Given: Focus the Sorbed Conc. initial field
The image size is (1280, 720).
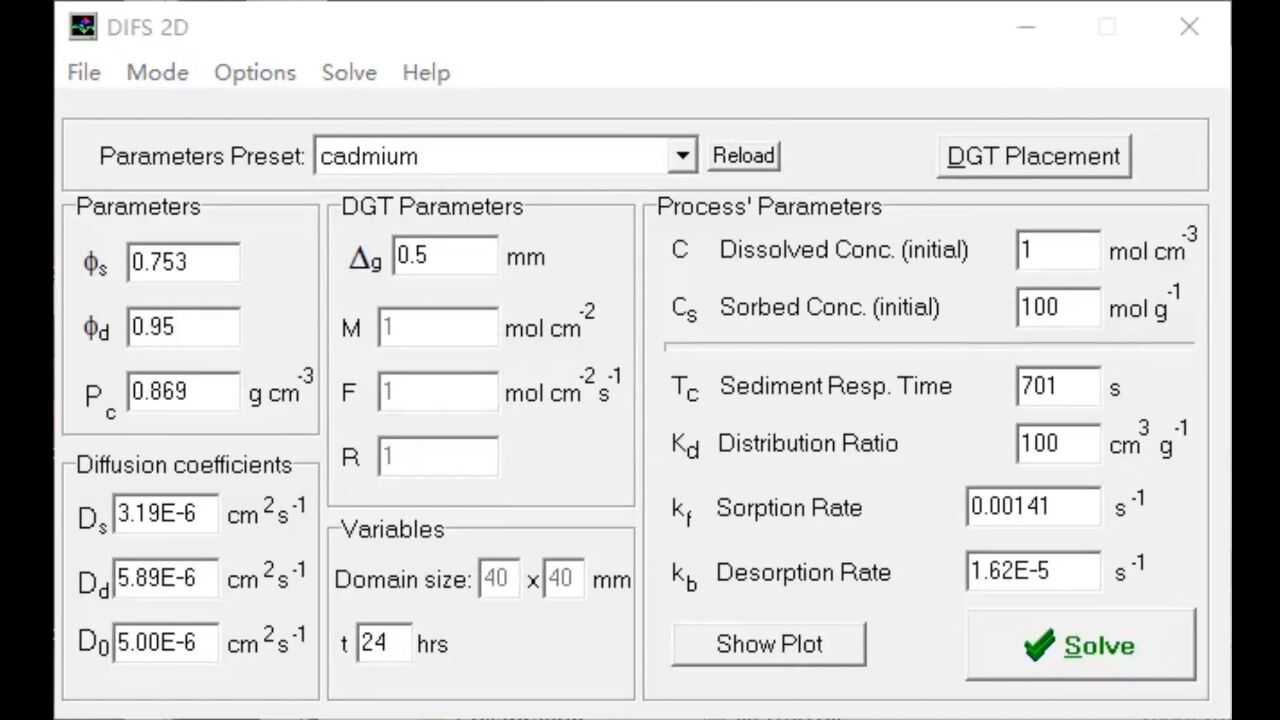Looking at the screenshot, I should [x=1057, y=307].
